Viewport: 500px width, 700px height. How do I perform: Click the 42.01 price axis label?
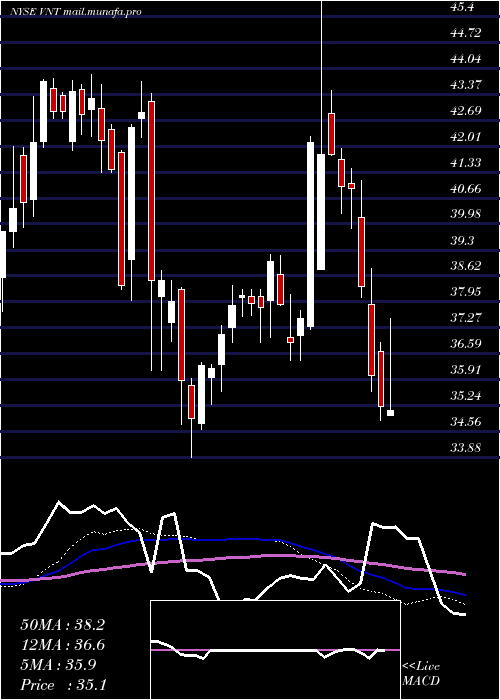[x=466, y=136]
